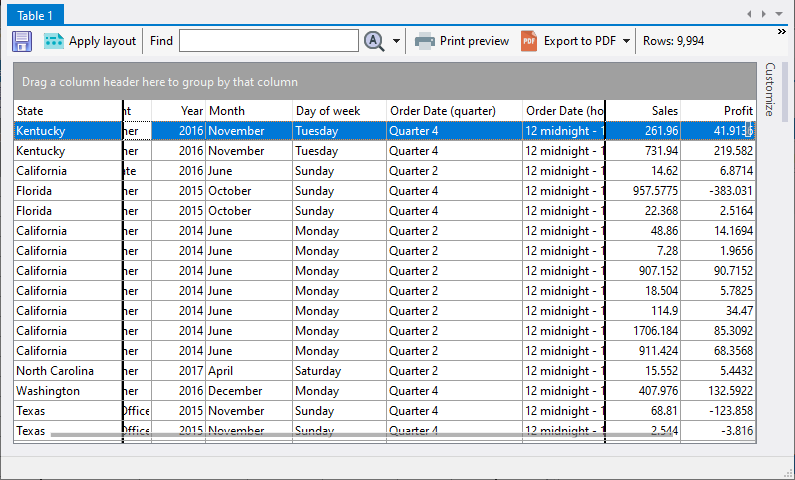Click the horizontal scrollbar at the grid bottom
This screenshot has height=480, width=795.
pyautogui.click(x=300, y=435)
